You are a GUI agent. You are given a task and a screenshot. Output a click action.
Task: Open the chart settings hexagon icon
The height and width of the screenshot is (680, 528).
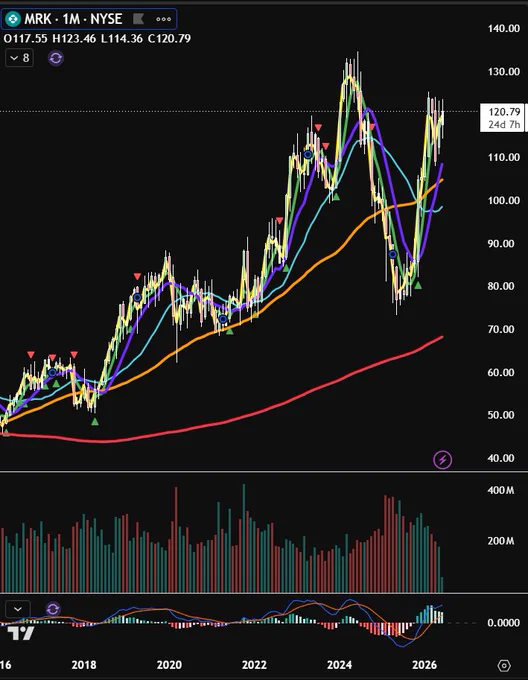click(504, 665)
